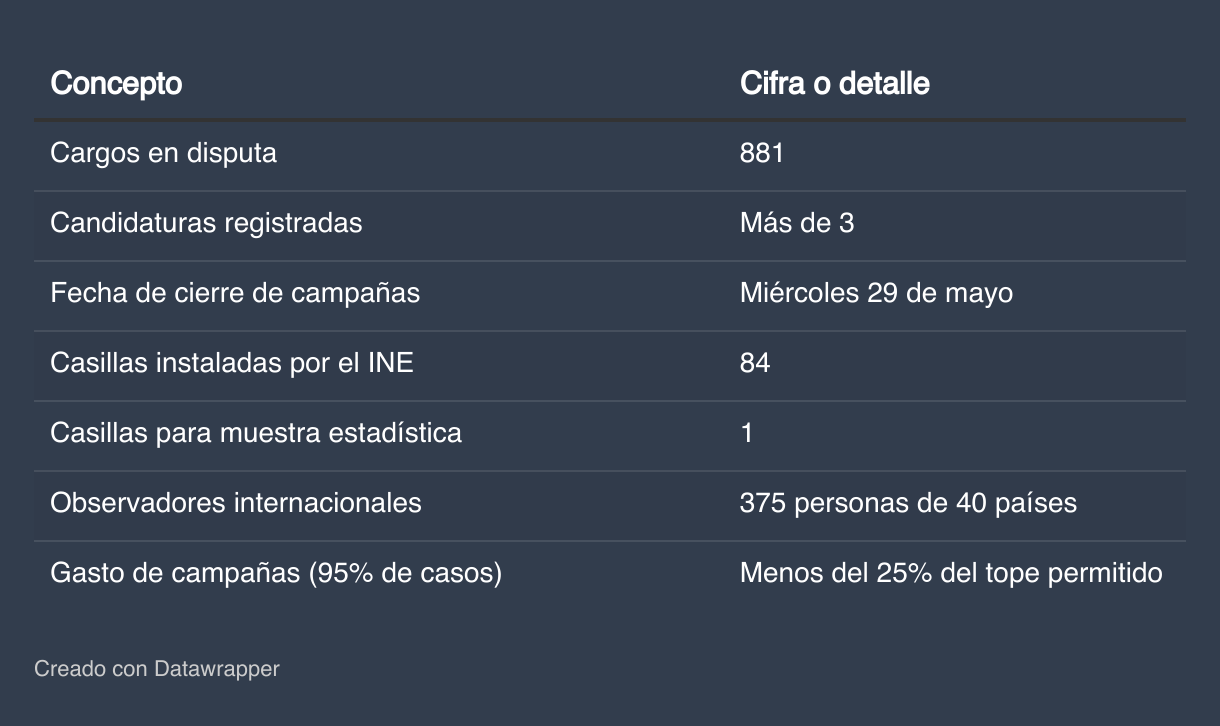Open the Creado con Datawrapper link
Image resolution: width=1220 pixels, height=726 pixels.
(157, 669)
